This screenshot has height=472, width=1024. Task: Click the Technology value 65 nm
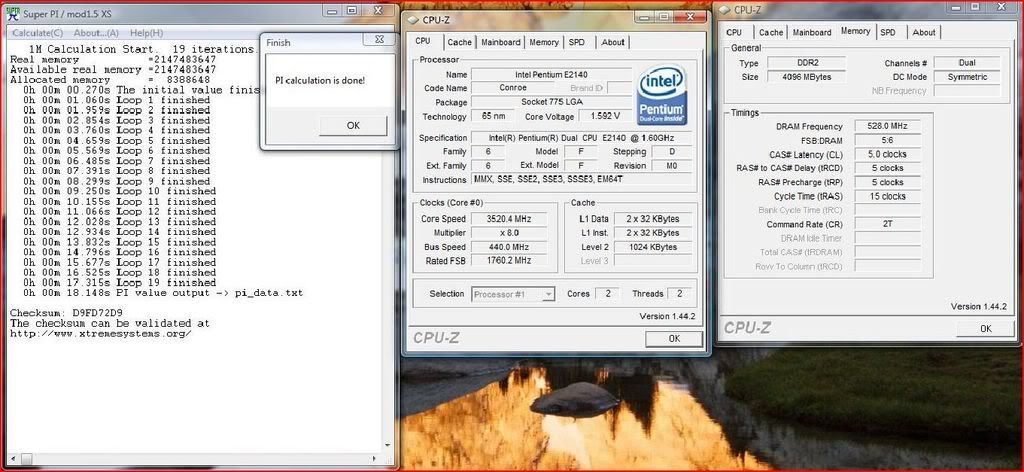click(494, 116)
